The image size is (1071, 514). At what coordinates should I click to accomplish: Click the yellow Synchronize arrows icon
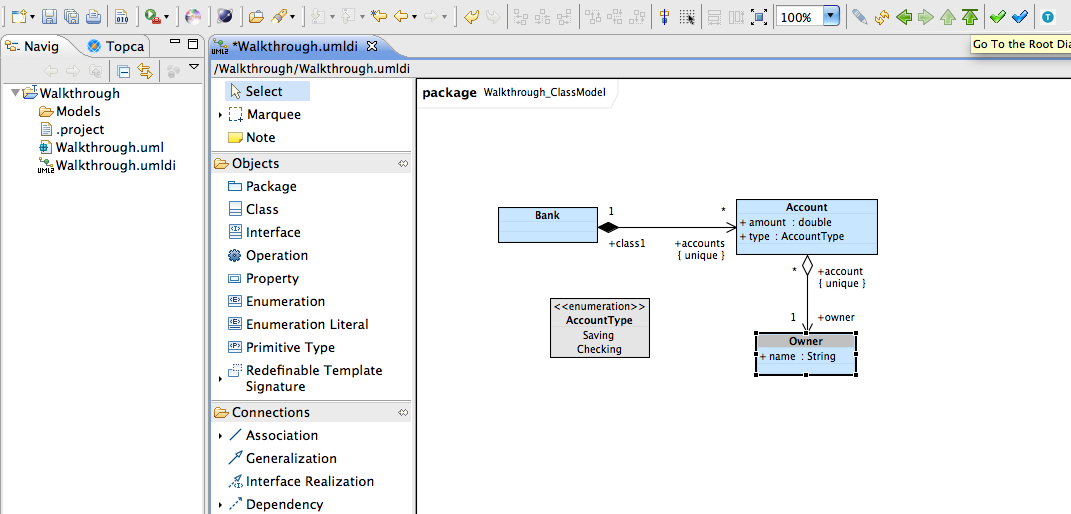pyautogui.click(x=882, y=16)
